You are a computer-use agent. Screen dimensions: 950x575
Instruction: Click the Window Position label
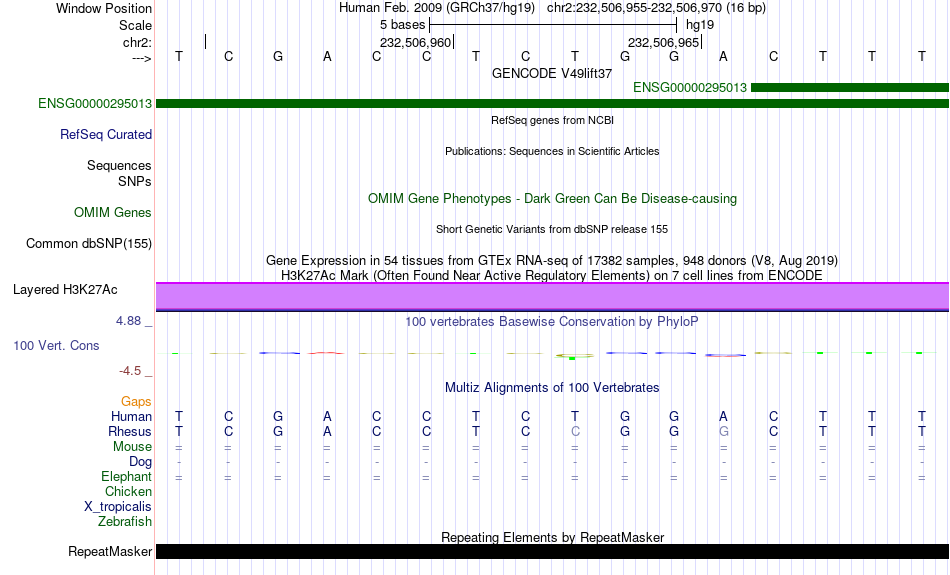click(x=104, y=8)
